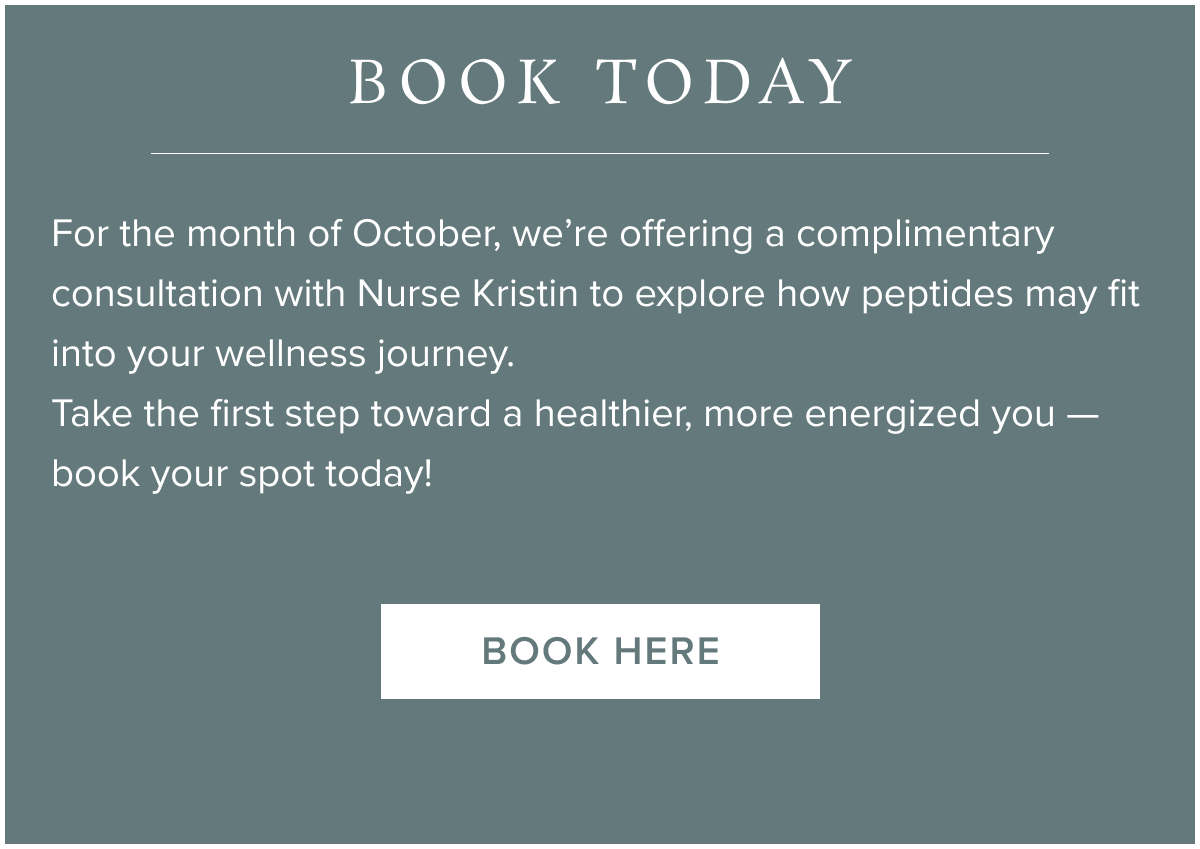Click the word "healthier"
Image resolution: width=1200 pixels, height=849 pixels.
pyautogui.click(x=613, y=414)
